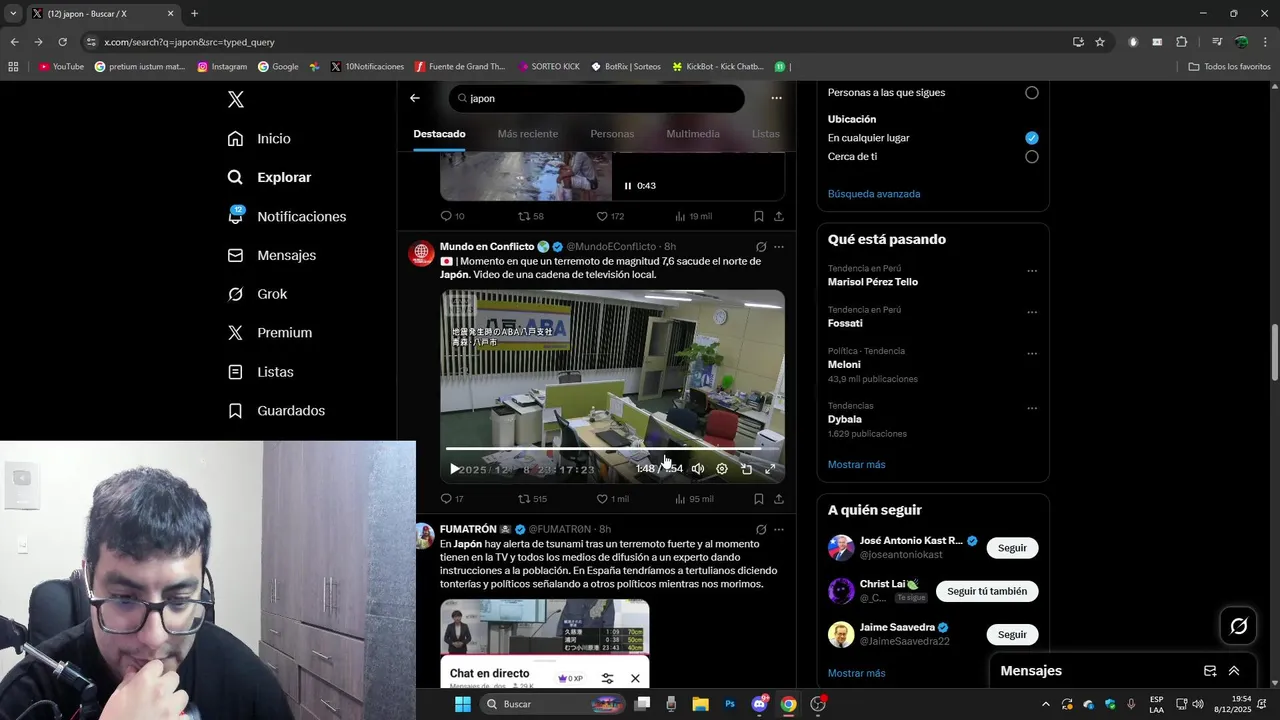Viewport: 1280px width, 720px height.
Task: Select En cualquier lugar location option
Action: 1032,138
